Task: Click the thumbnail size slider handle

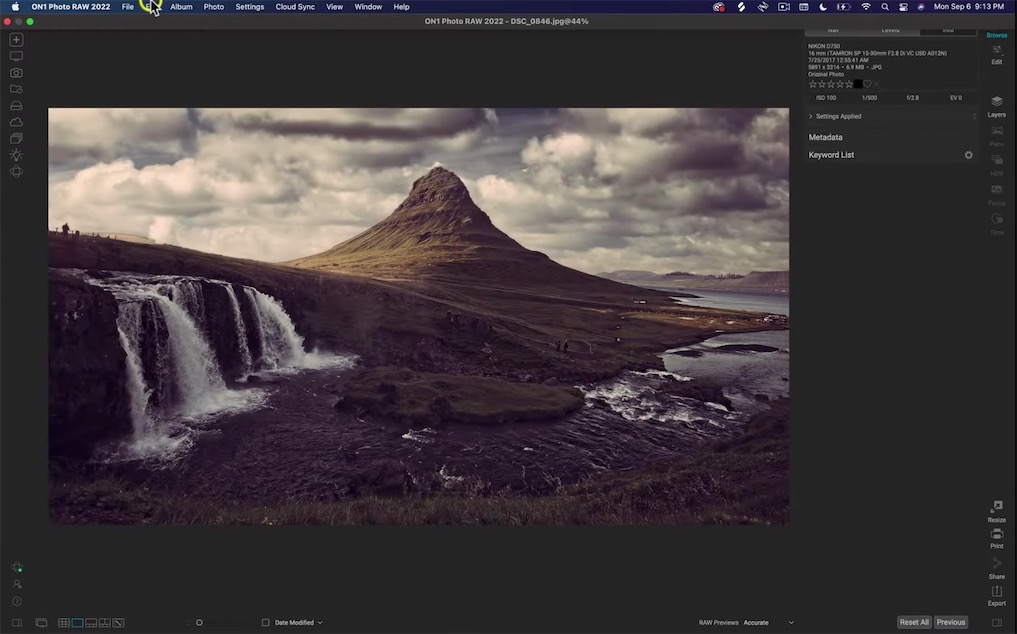Action: pos(199,622)
